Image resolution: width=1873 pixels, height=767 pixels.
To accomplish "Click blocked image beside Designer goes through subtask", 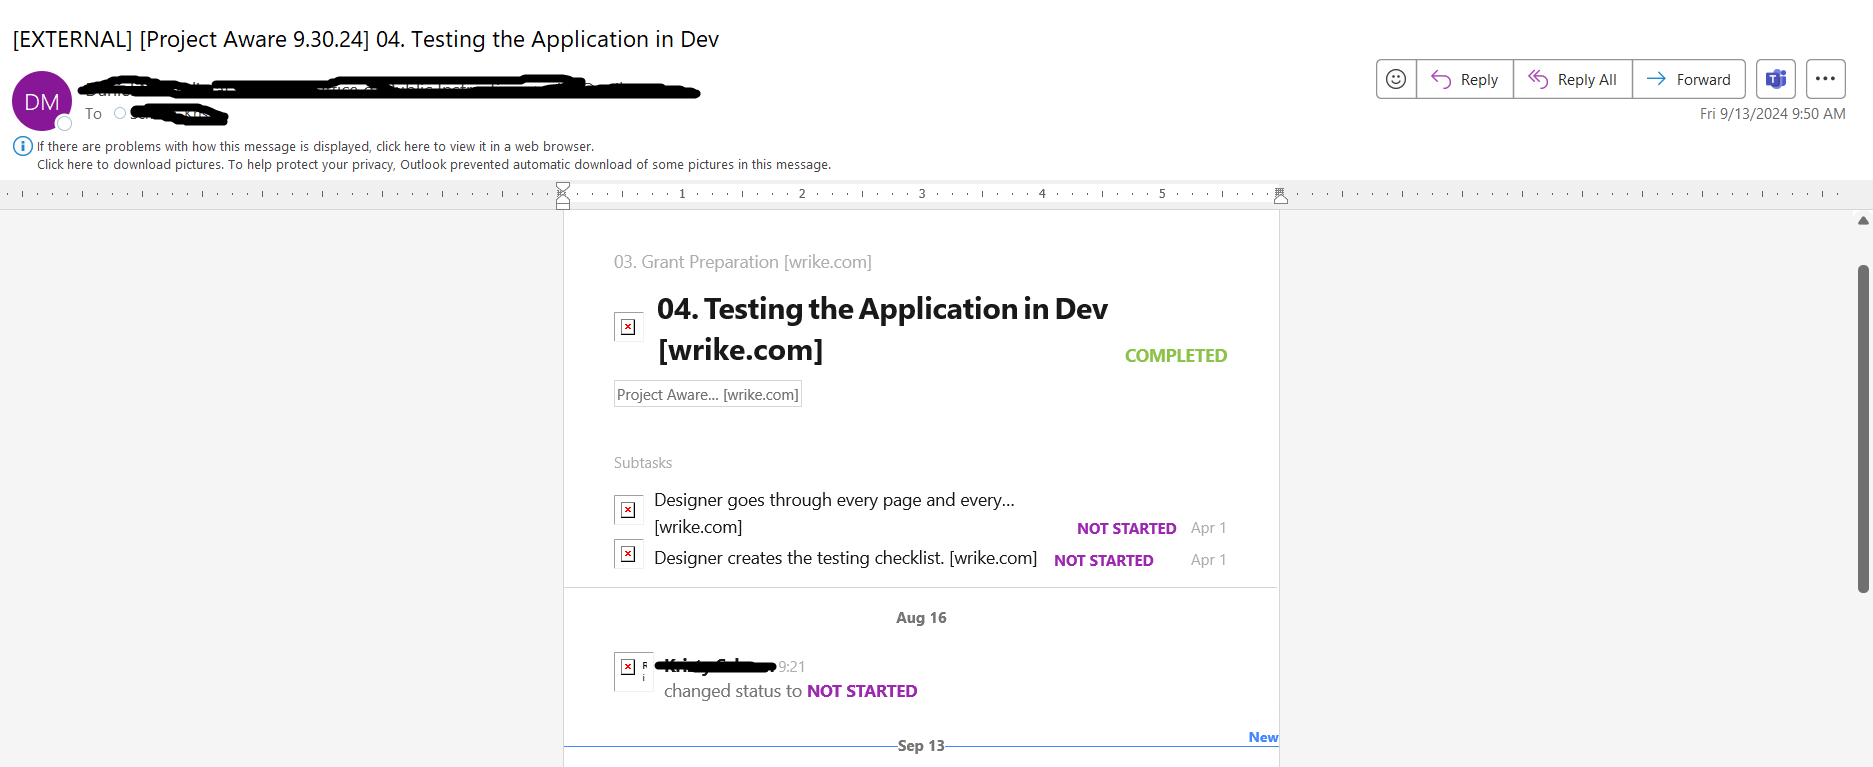I will coord(628,510).
